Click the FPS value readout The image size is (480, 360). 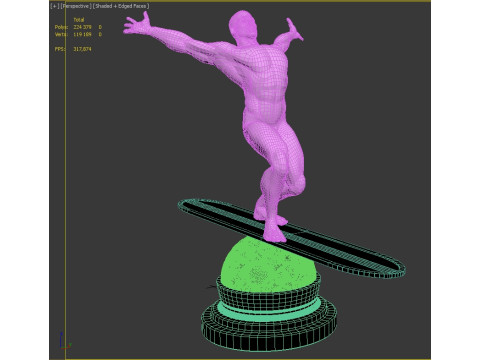[x=82, y=49]
